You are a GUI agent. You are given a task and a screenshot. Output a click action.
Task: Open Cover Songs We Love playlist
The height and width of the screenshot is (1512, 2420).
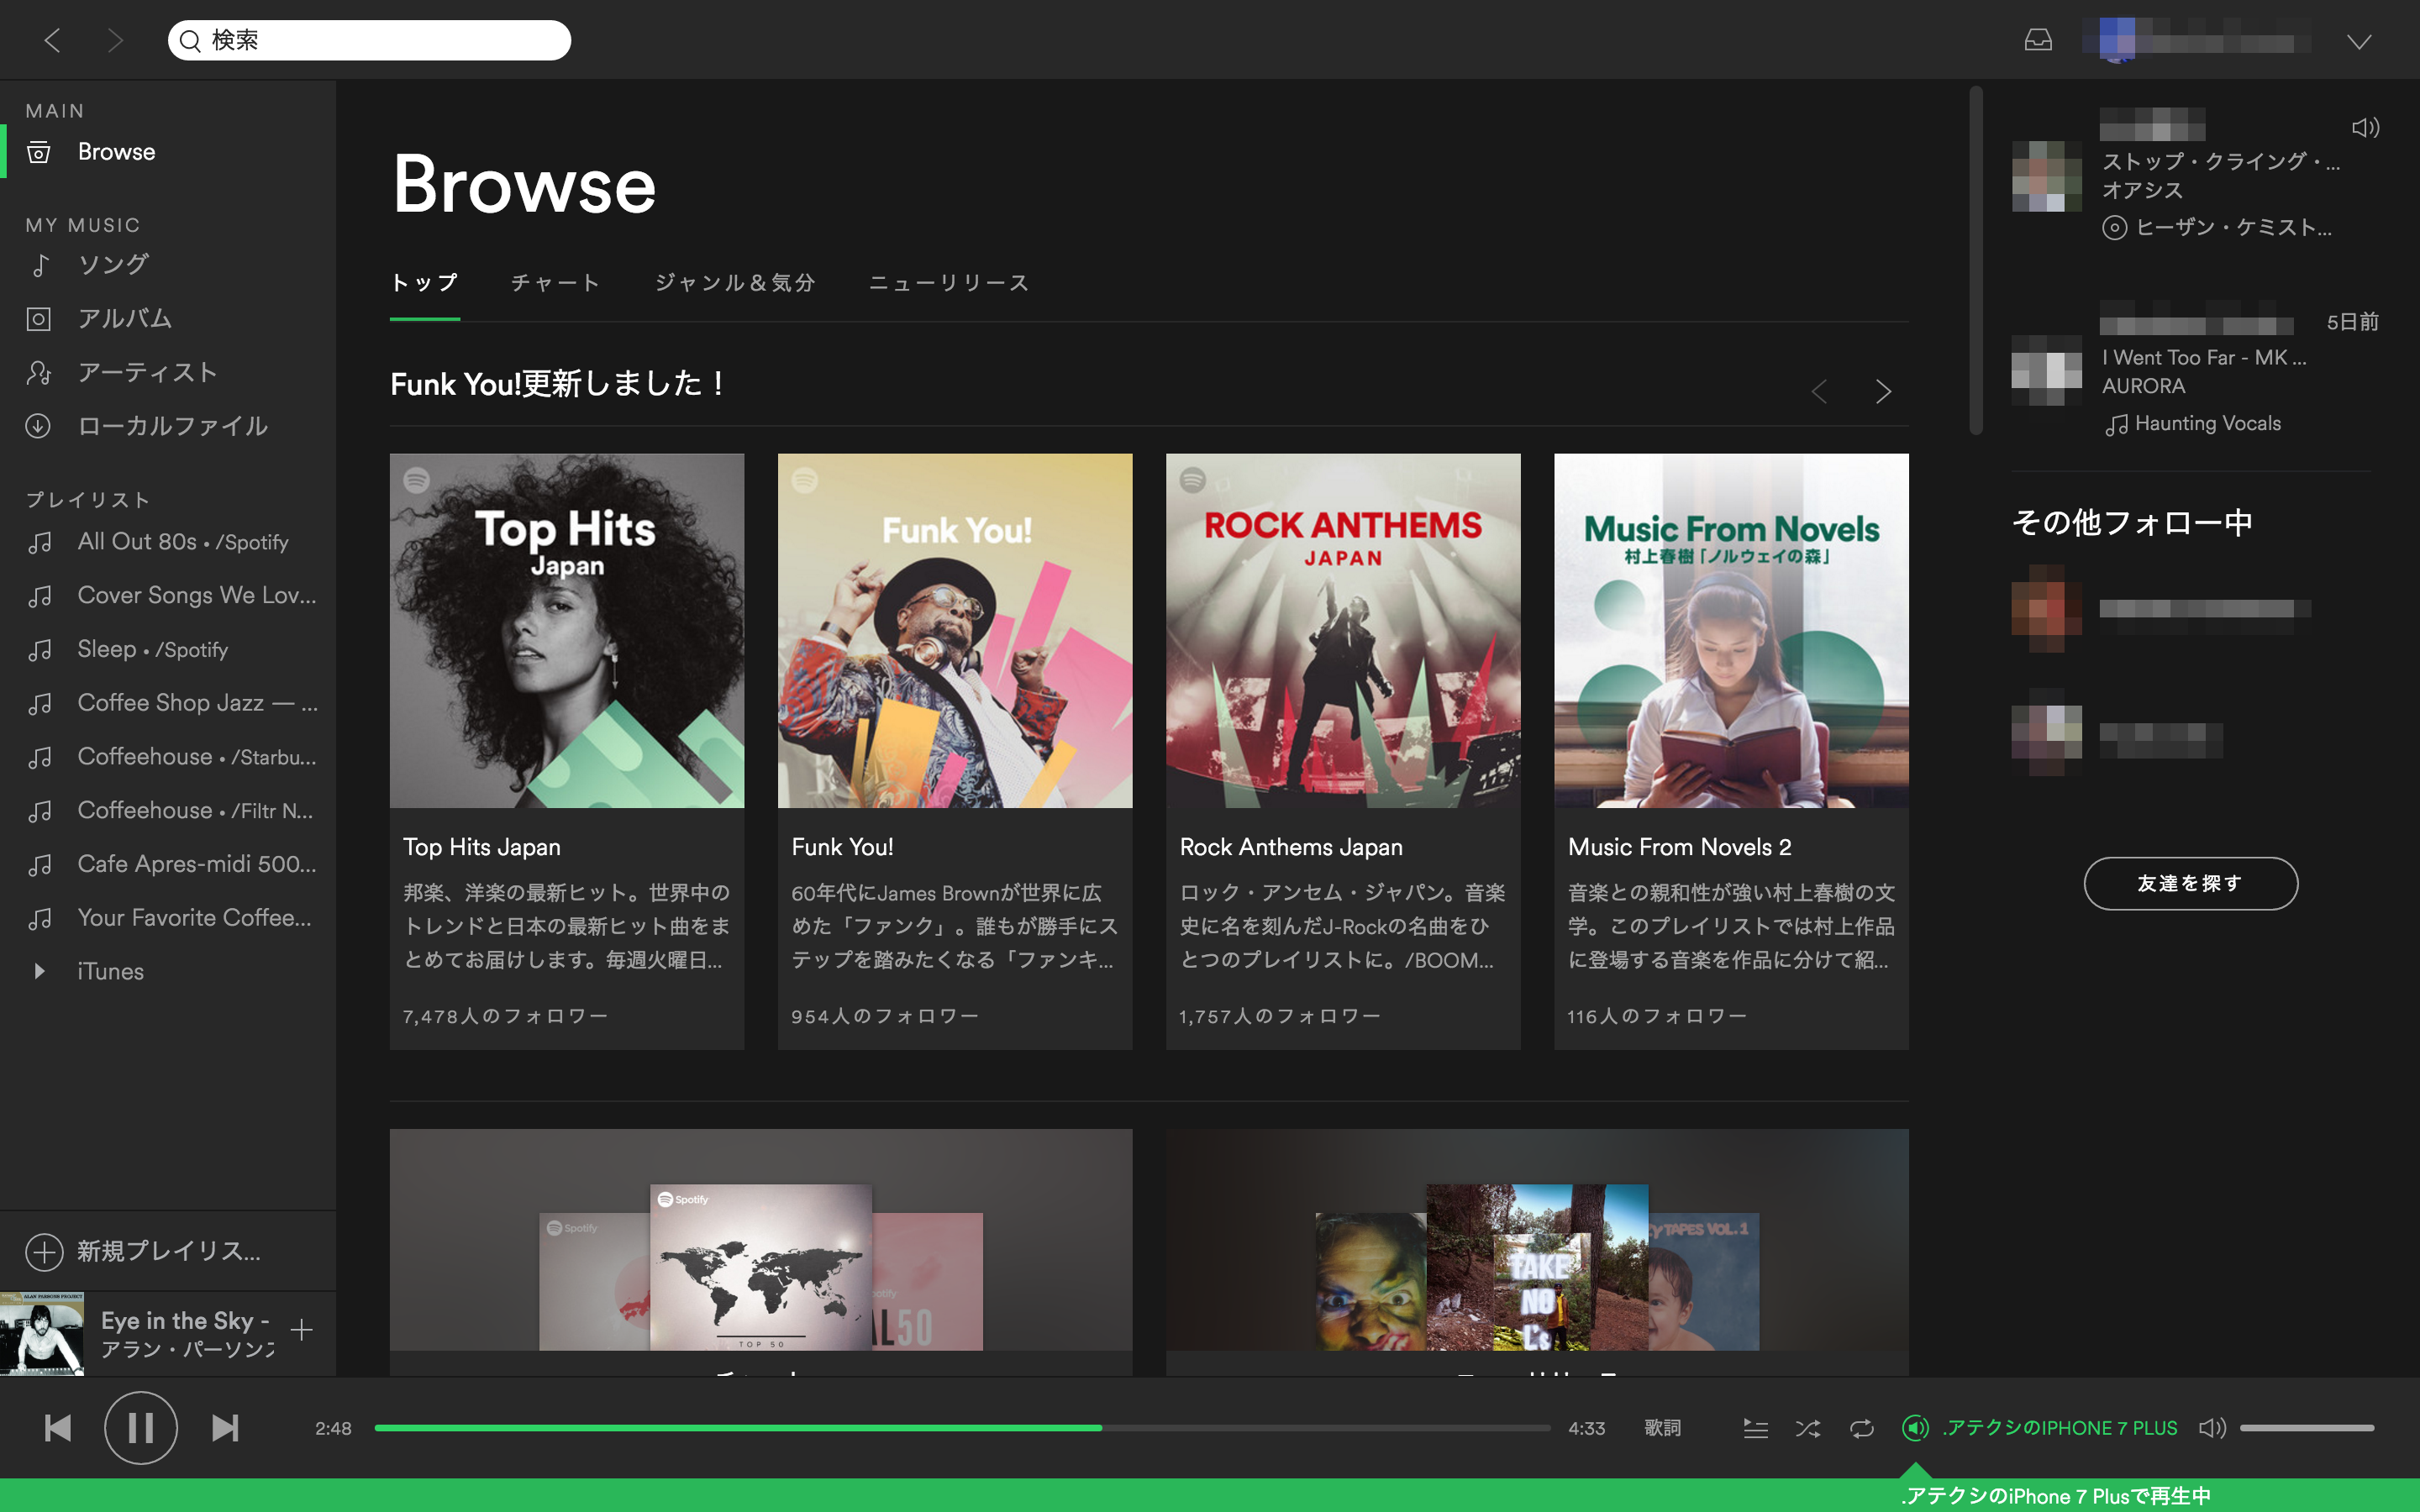[x=197, y=595]
